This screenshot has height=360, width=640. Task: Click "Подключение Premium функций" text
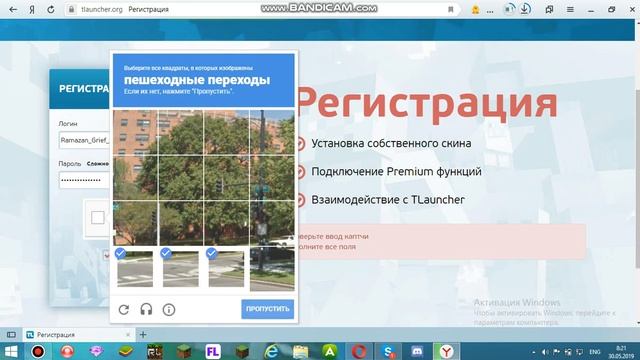point(396,171)
